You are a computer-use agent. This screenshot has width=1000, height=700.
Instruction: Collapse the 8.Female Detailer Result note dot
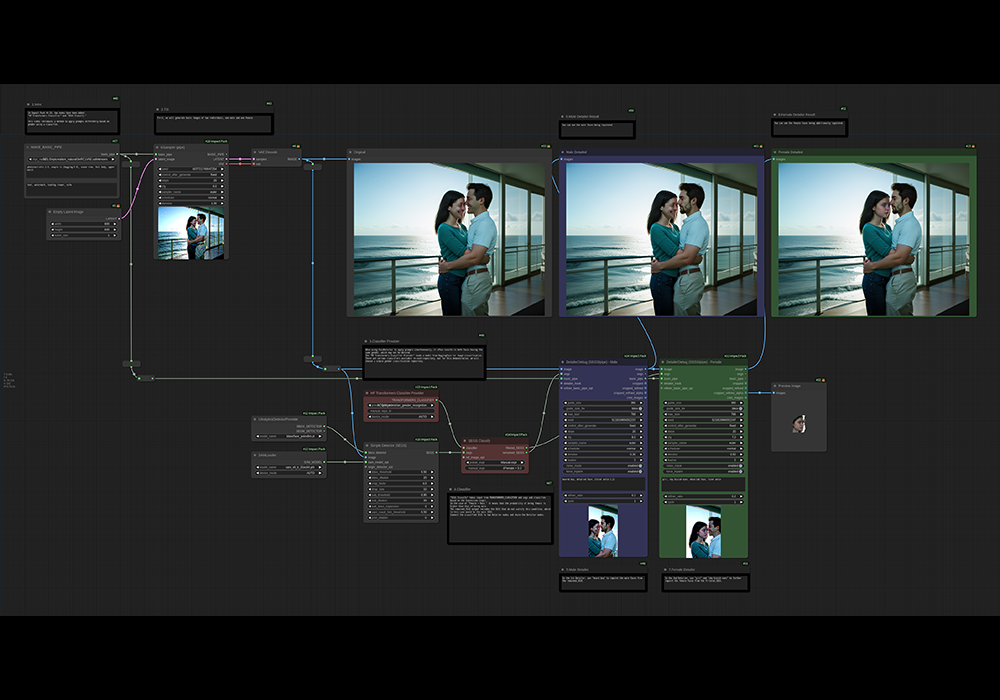775,115
